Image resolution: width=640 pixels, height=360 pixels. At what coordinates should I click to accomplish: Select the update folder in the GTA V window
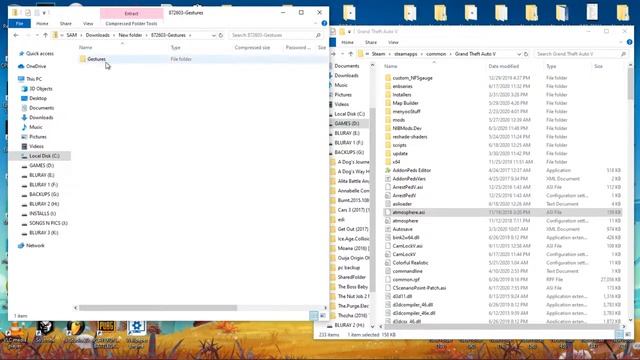400,153
